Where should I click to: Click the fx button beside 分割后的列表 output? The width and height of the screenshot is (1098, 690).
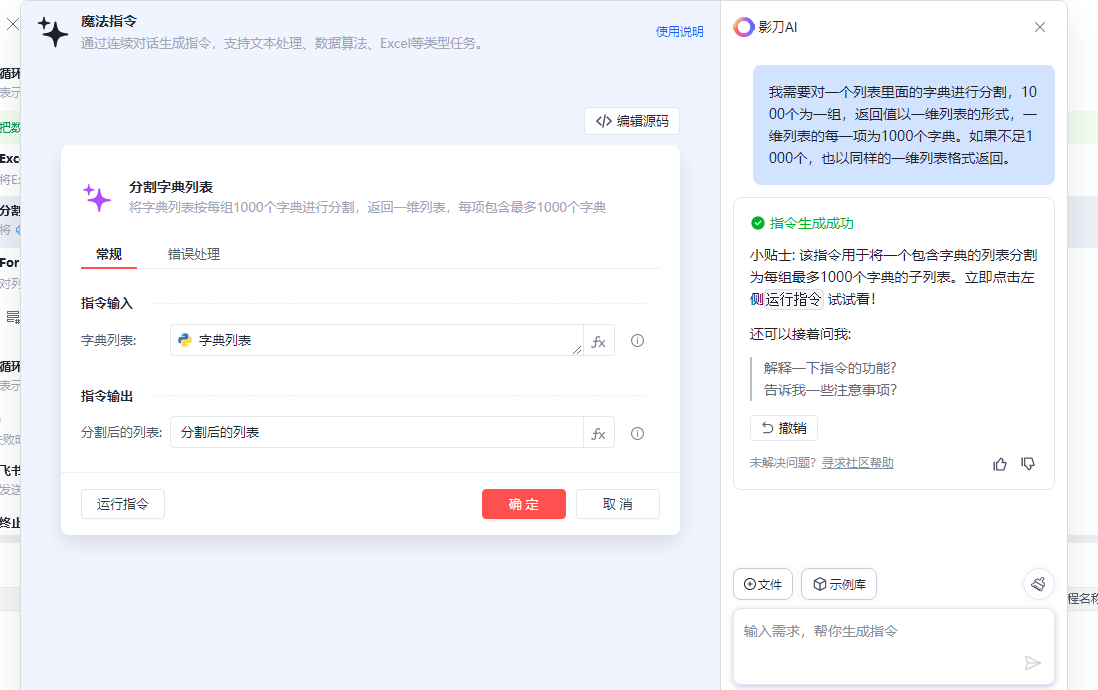click(x=599, y=433)
